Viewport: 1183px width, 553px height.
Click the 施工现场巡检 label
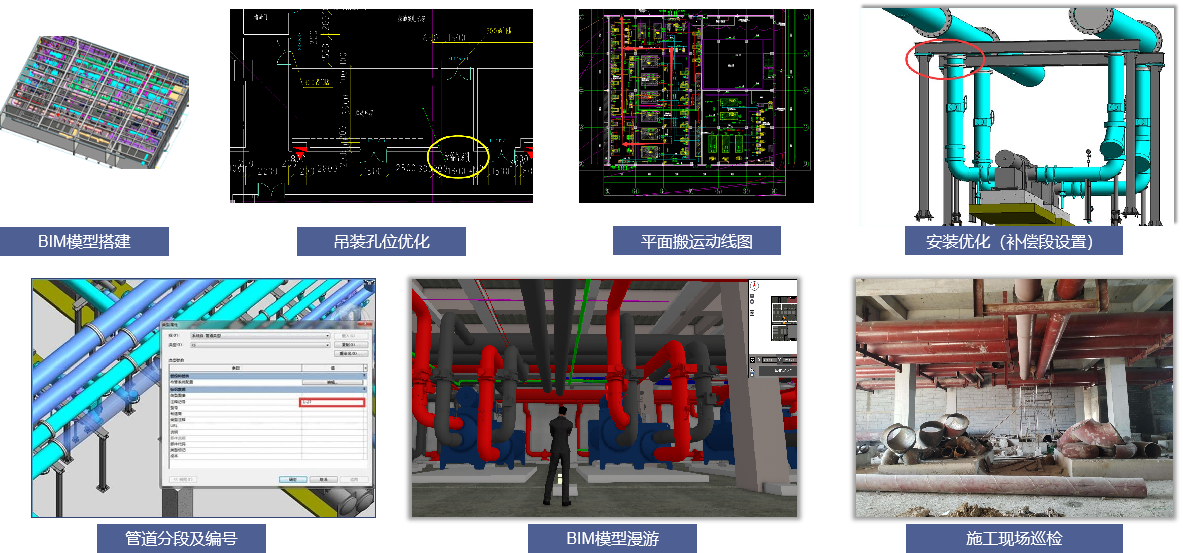1013,538
